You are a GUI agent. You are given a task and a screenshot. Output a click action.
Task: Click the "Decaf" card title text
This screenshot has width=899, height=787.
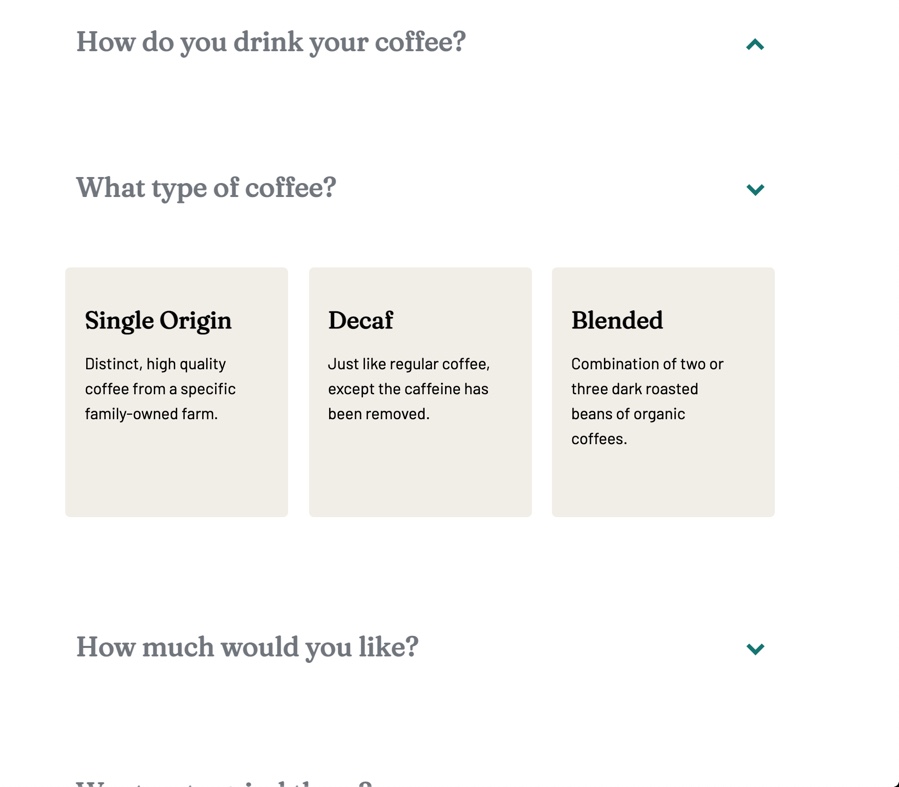pos(360,320)
